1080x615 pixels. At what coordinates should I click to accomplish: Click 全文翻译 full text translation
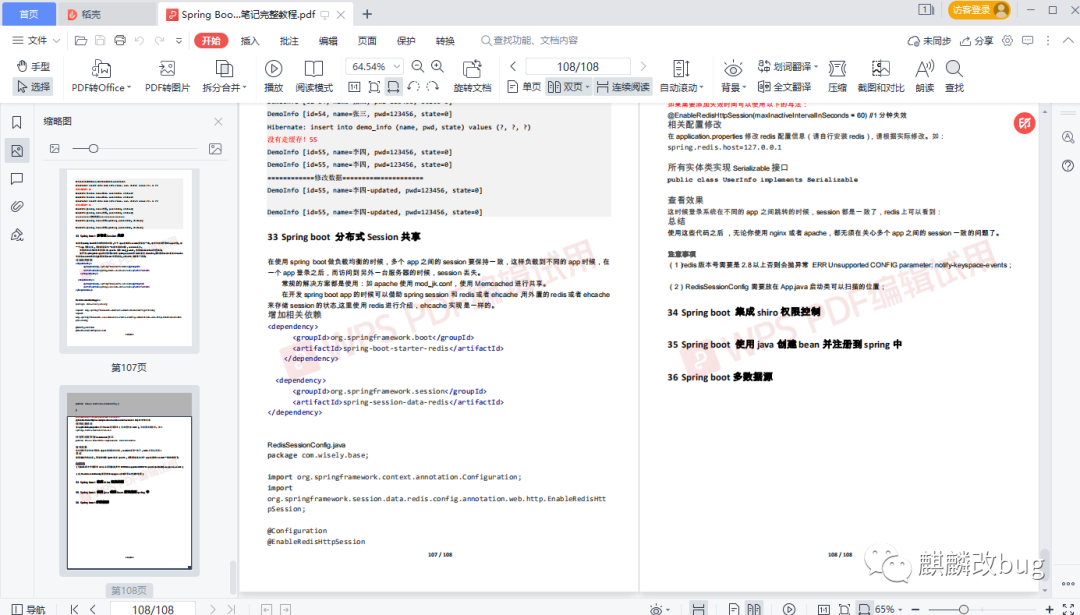[x=785, y=87]
